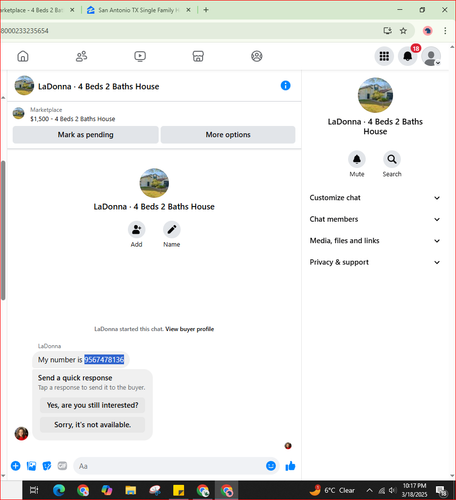Open the account profile menu
This screenshot has height=500, width=456.
point(431,56)
